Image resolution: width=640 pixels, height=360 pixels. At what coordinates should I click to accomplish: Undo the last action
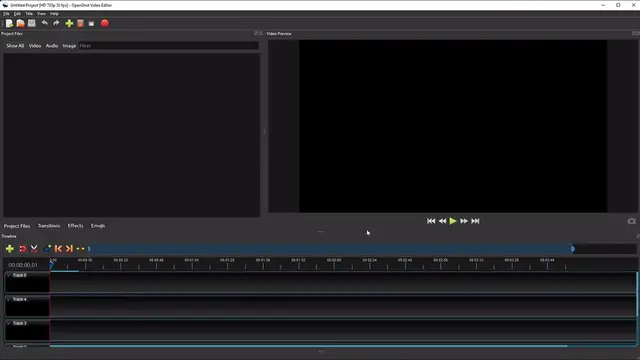point(44,23)
